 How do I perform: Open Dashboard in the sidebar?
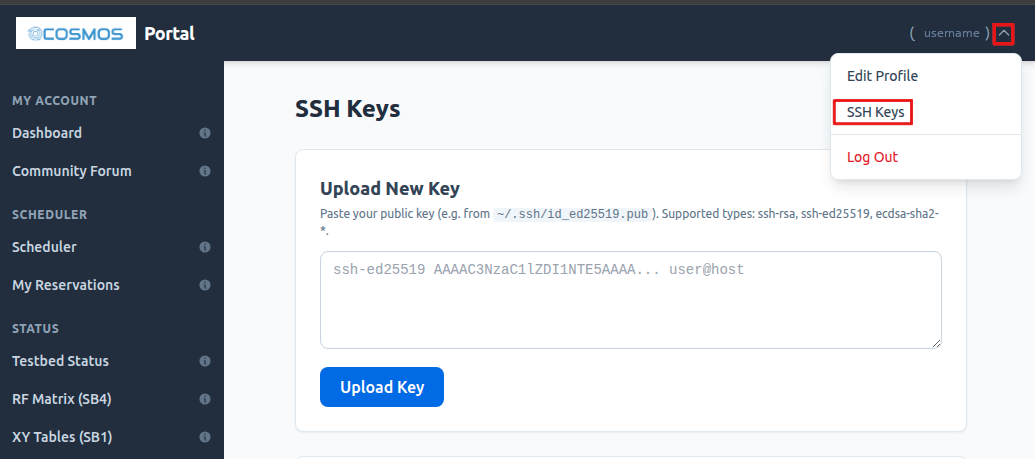tap(47, 133)
